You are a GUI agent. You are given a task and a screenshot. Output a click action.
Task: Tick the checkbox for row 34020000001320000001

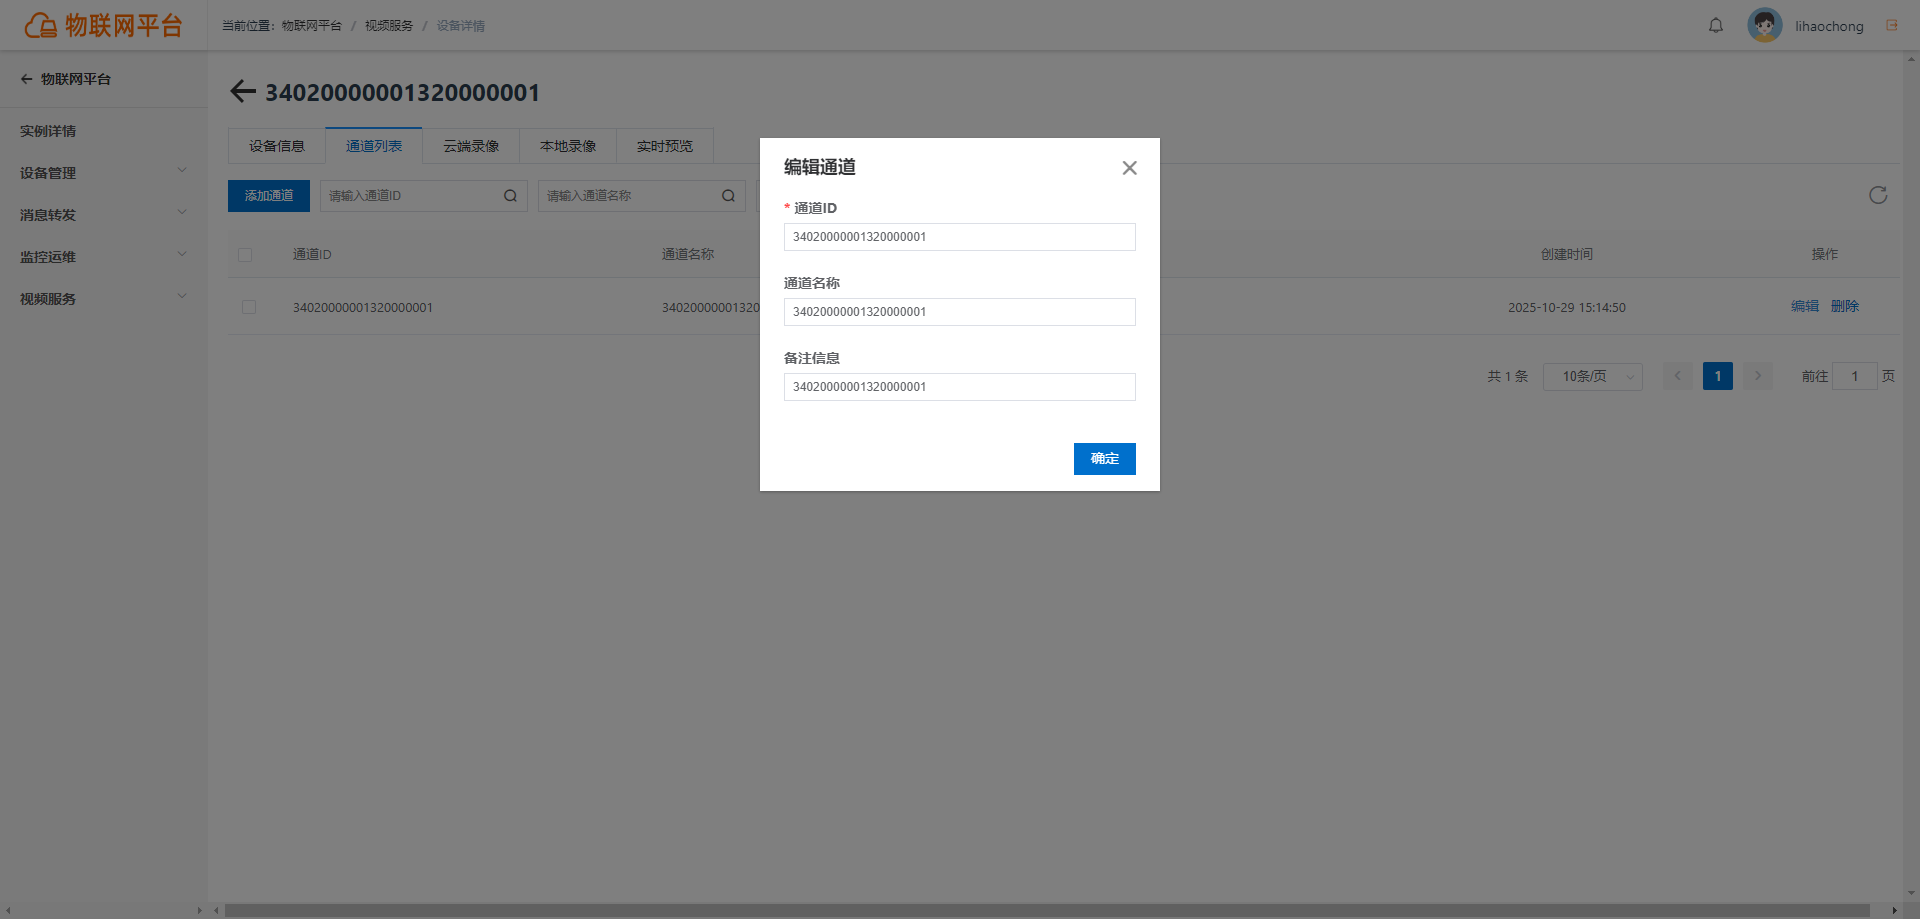click(249, 307)
